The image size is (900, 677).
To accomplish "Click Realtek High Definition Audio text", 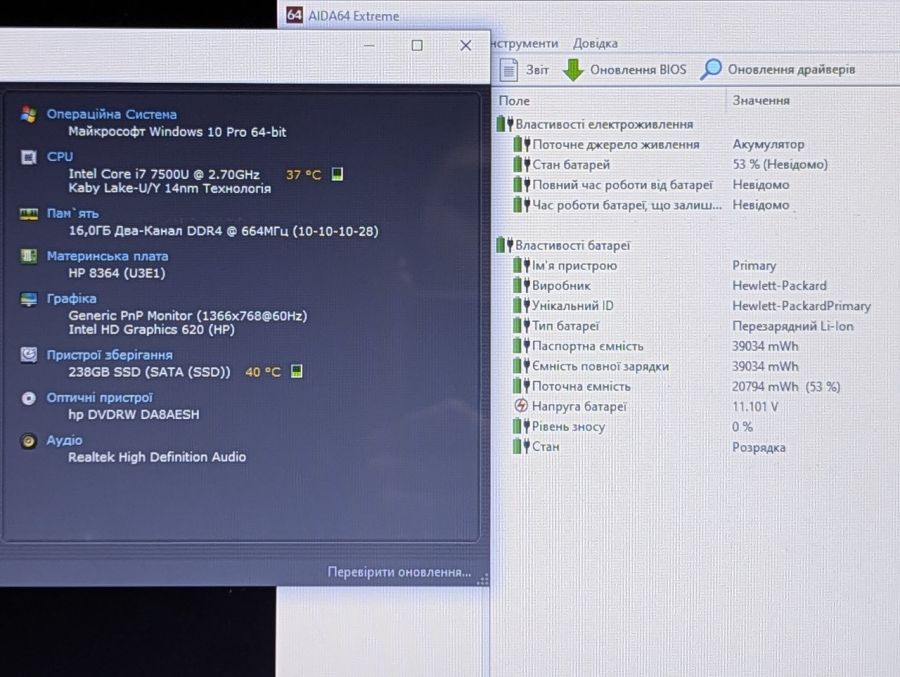I will pos(157,457).
